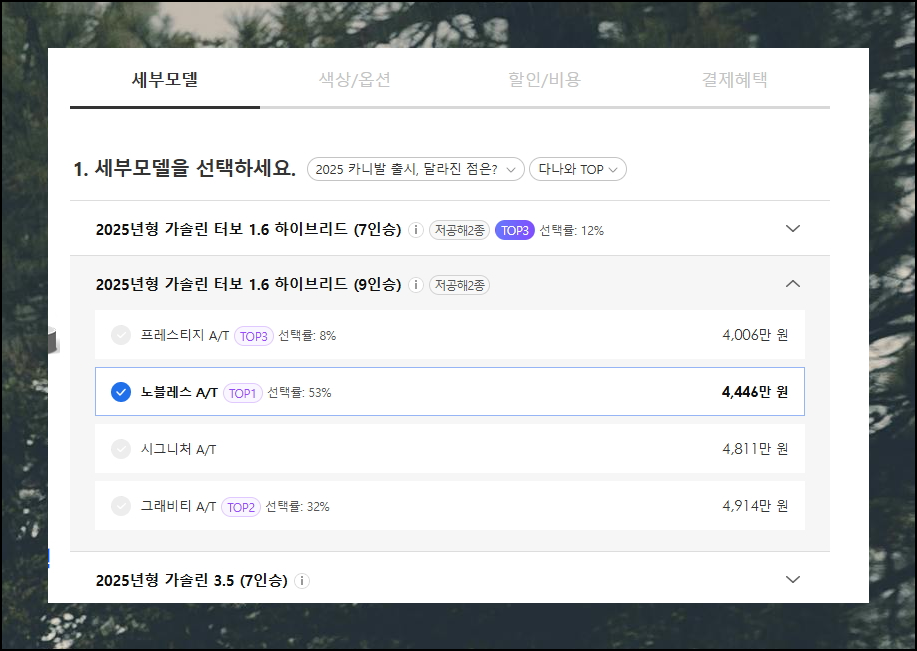
Task: Click the filled TOP3 badge in 7인승 header
Action: tap(515, 230)
